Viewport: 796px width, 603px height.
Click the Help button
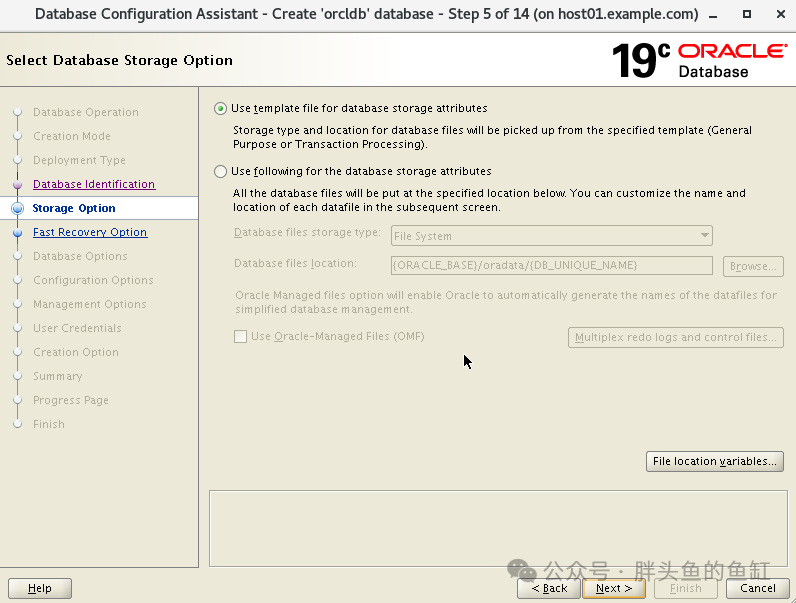pos(40,588)
